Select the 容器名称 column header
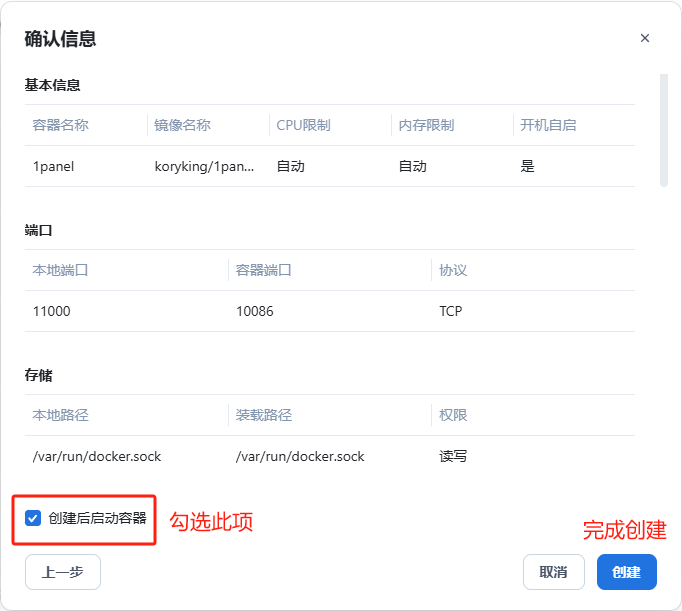 point(60,125)
